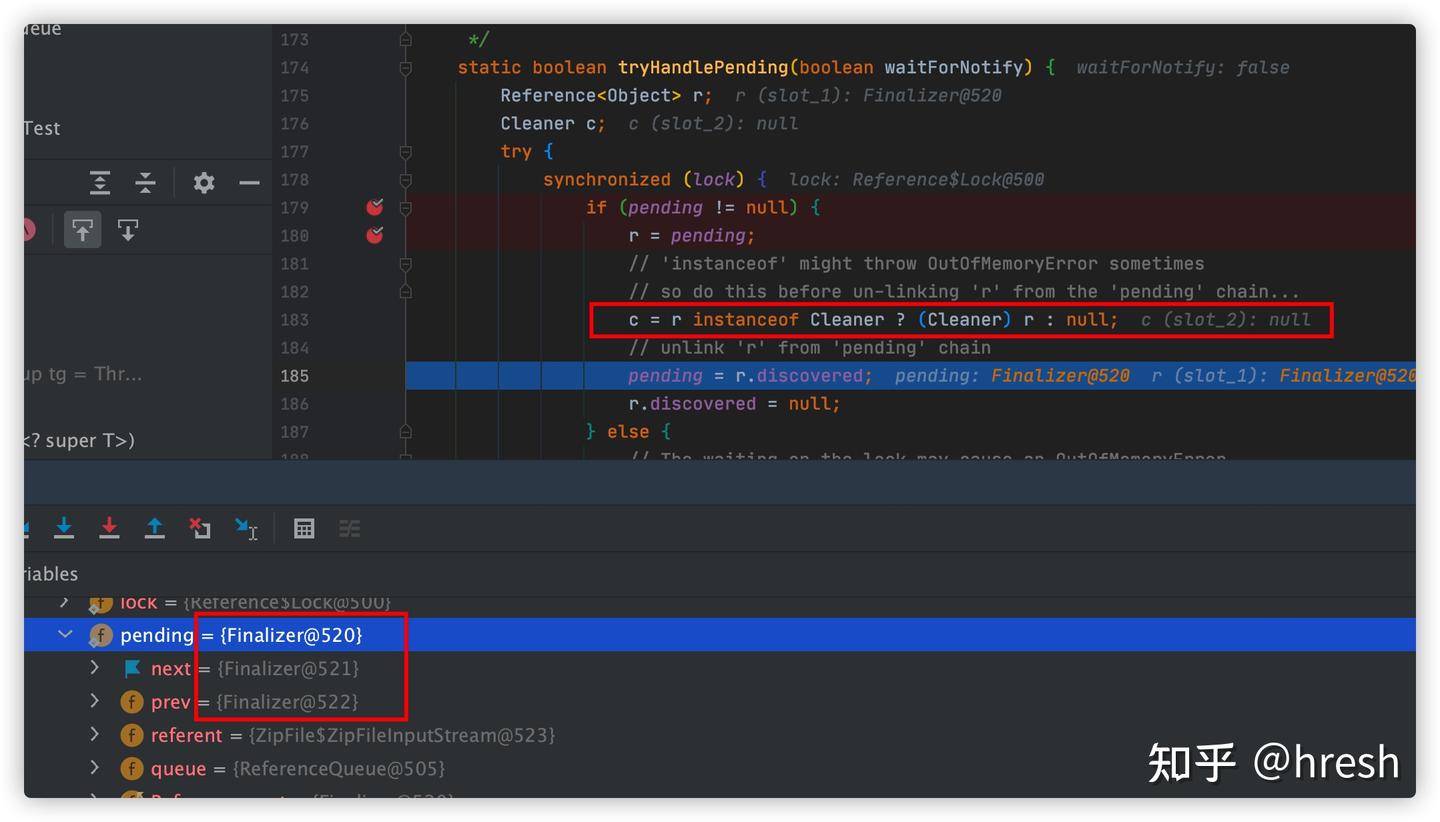Collapse the pending variable node
The height and width of the screenshot is (822, 1440).
tap(65, 634)
